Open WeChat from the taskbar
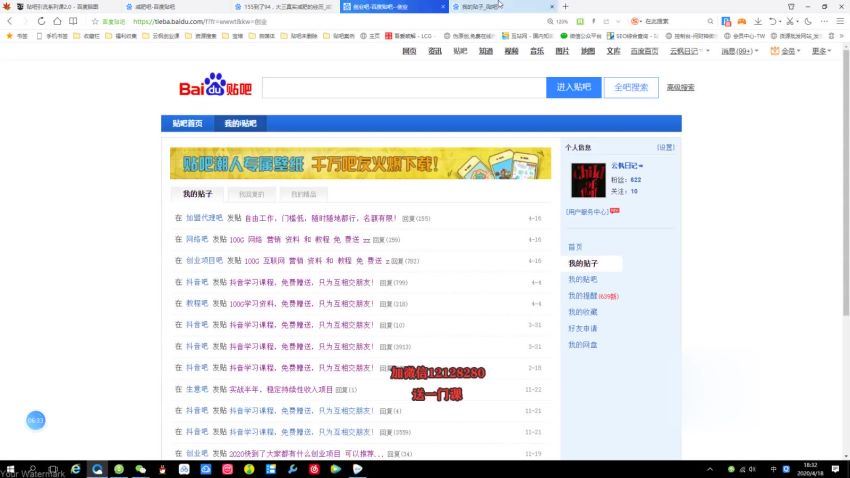The image size is (850, 478). click(x=140, y=469)
